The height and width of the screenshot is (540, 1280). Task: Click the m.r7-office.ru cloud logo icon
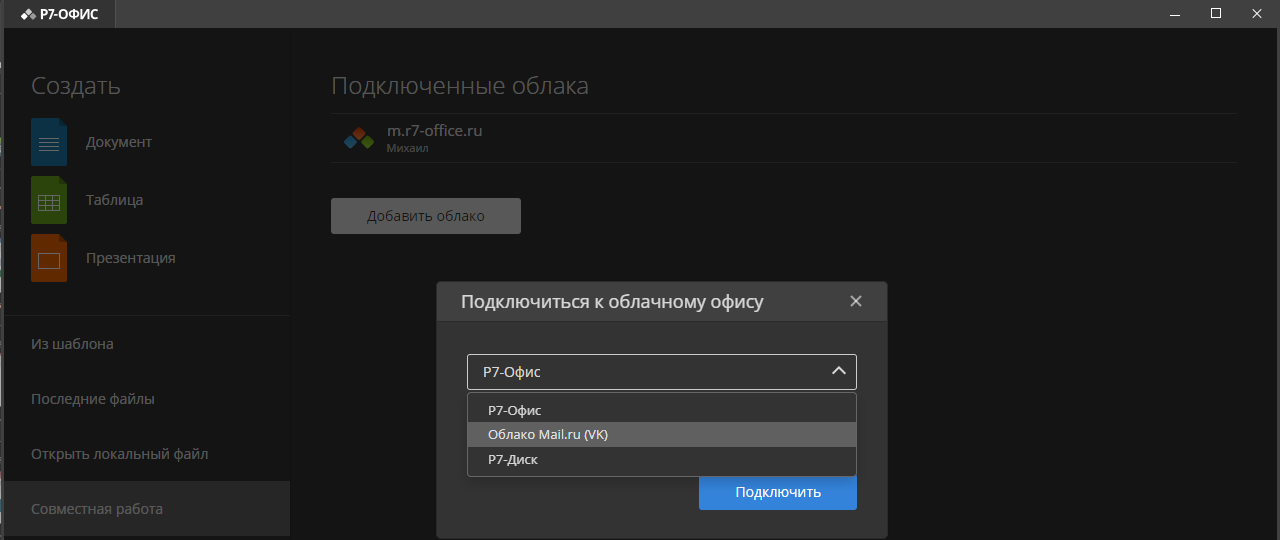pyautogui.click(x=358, y=138)
